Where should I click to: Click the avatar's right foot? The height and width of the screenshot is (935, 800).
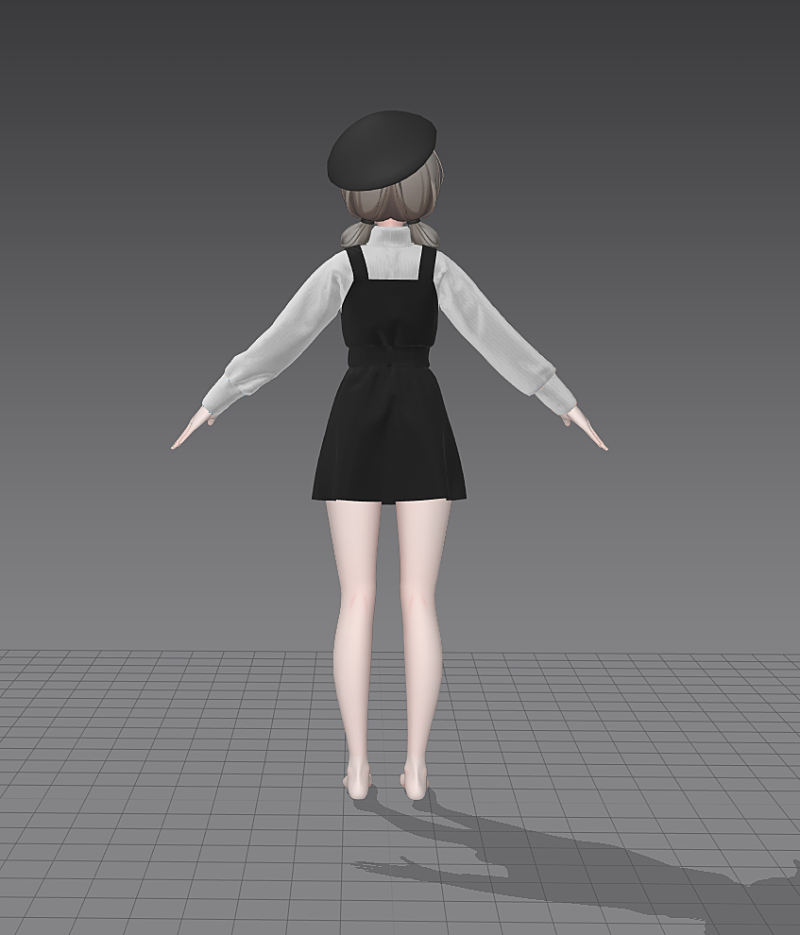(x=415, y=782)
